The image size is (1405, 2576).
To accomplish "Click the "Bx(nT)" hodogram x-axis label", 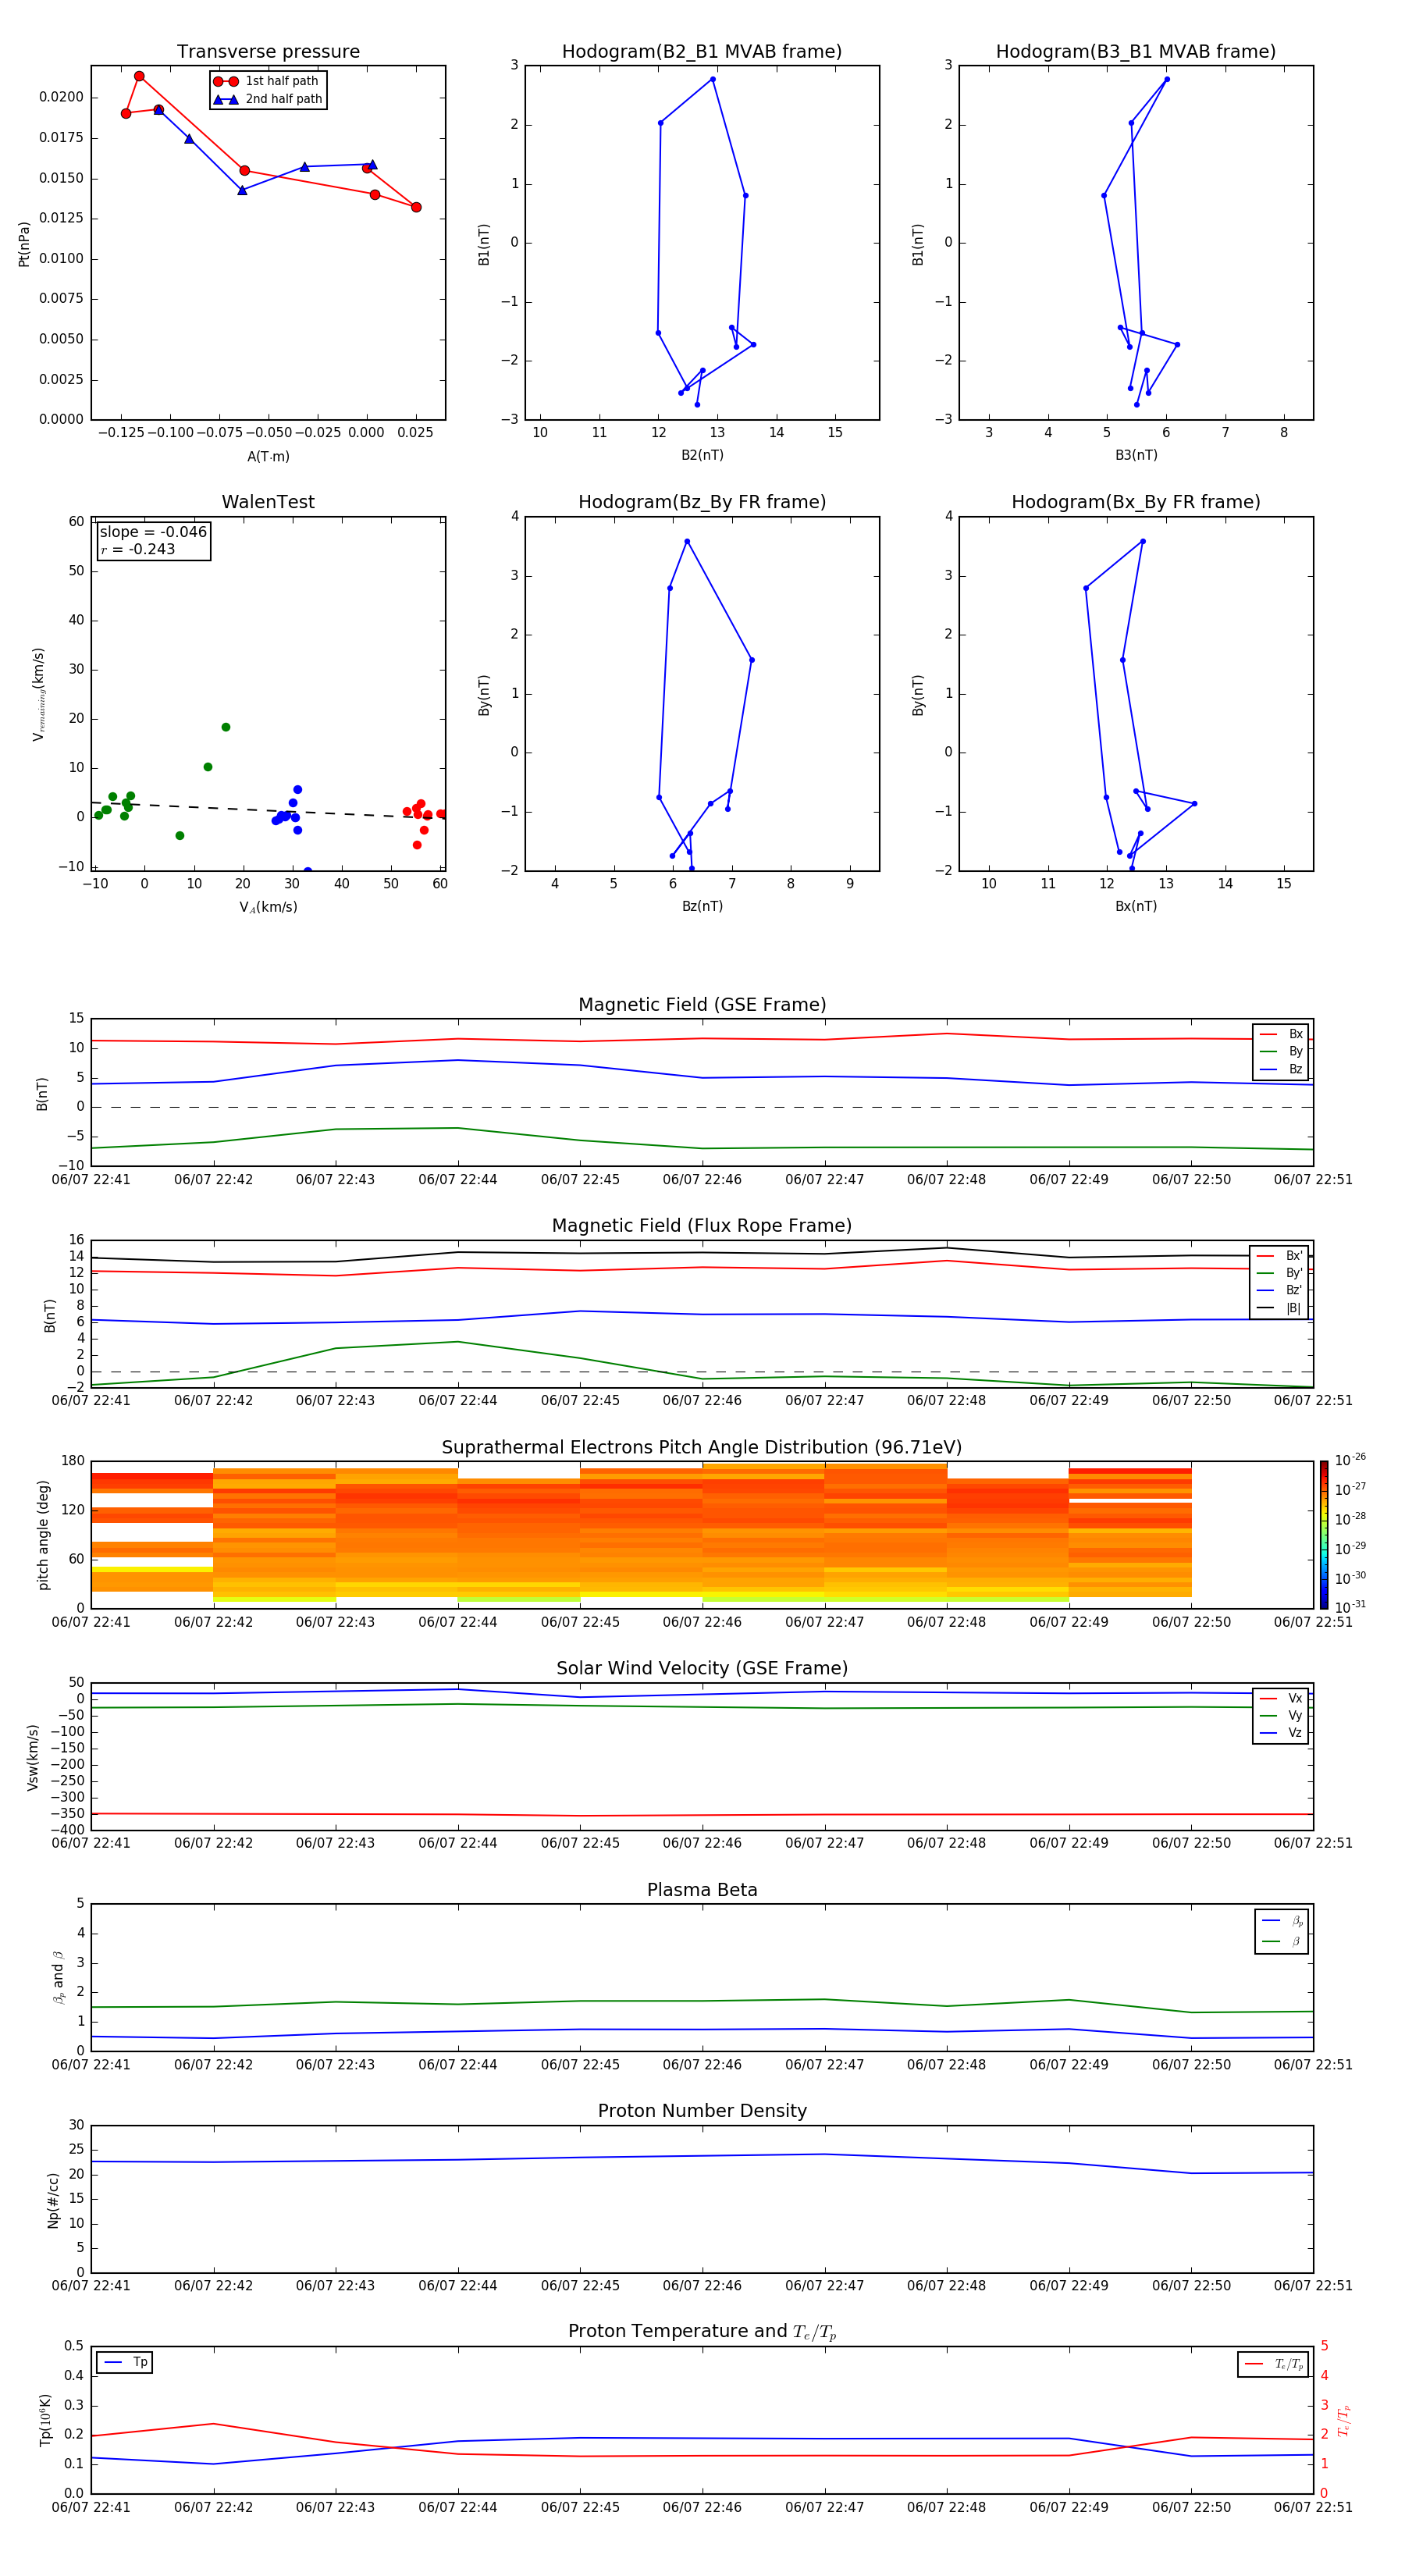I will click(x=1136, y=906).
